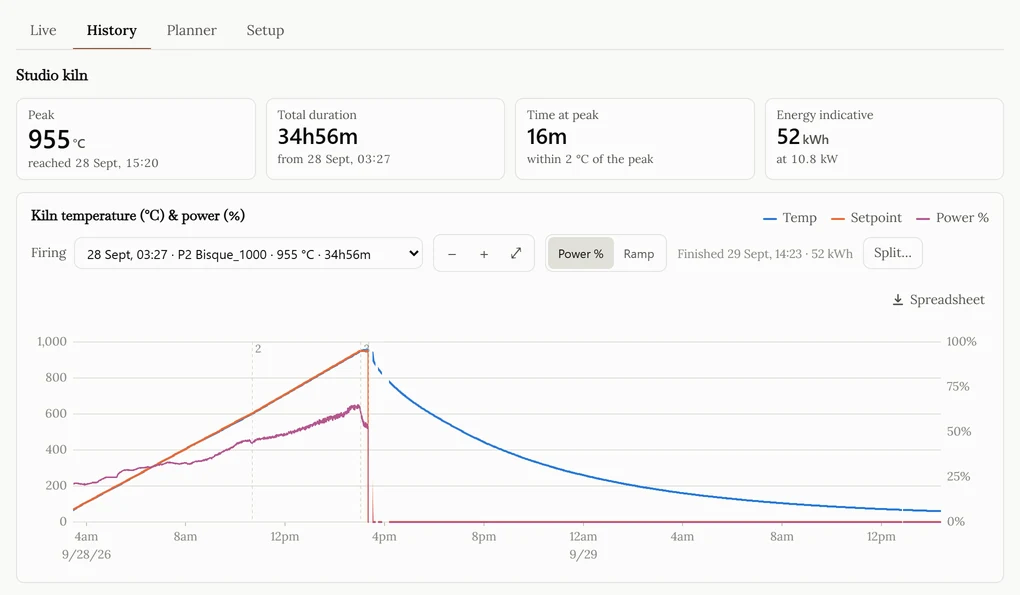Click the 9/29 date label on axis
Viewport: 1020px width, 595px height.
coord(583,555)
